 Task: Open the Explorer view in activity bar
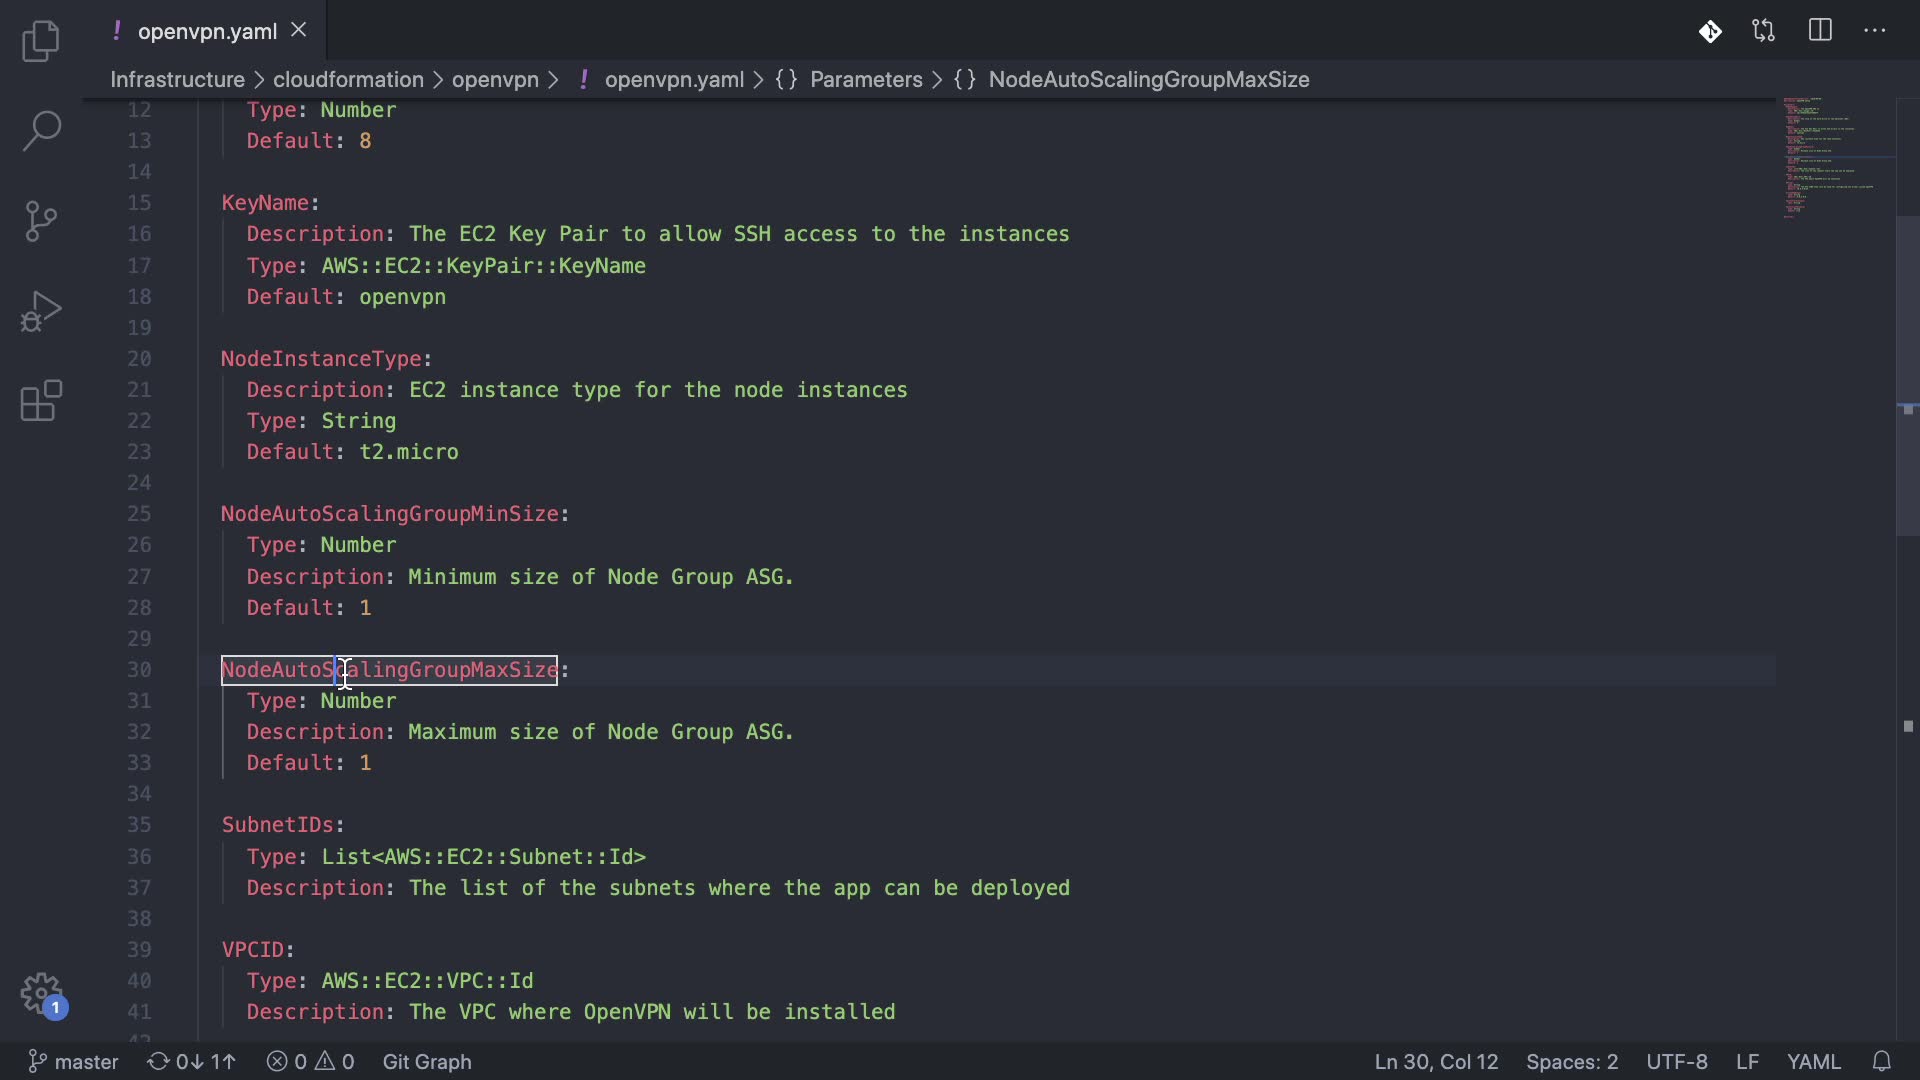(x=41, y=41)
